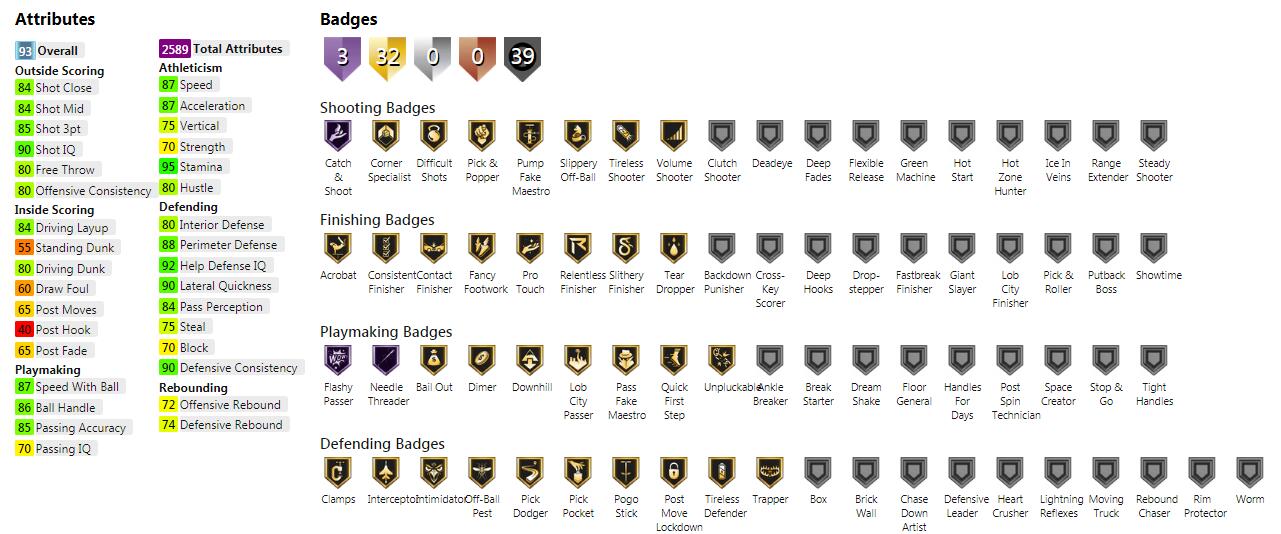1281x534 pixels.
Task: Click the Acrobat finishing badge icon
Action: pos(338,247)
